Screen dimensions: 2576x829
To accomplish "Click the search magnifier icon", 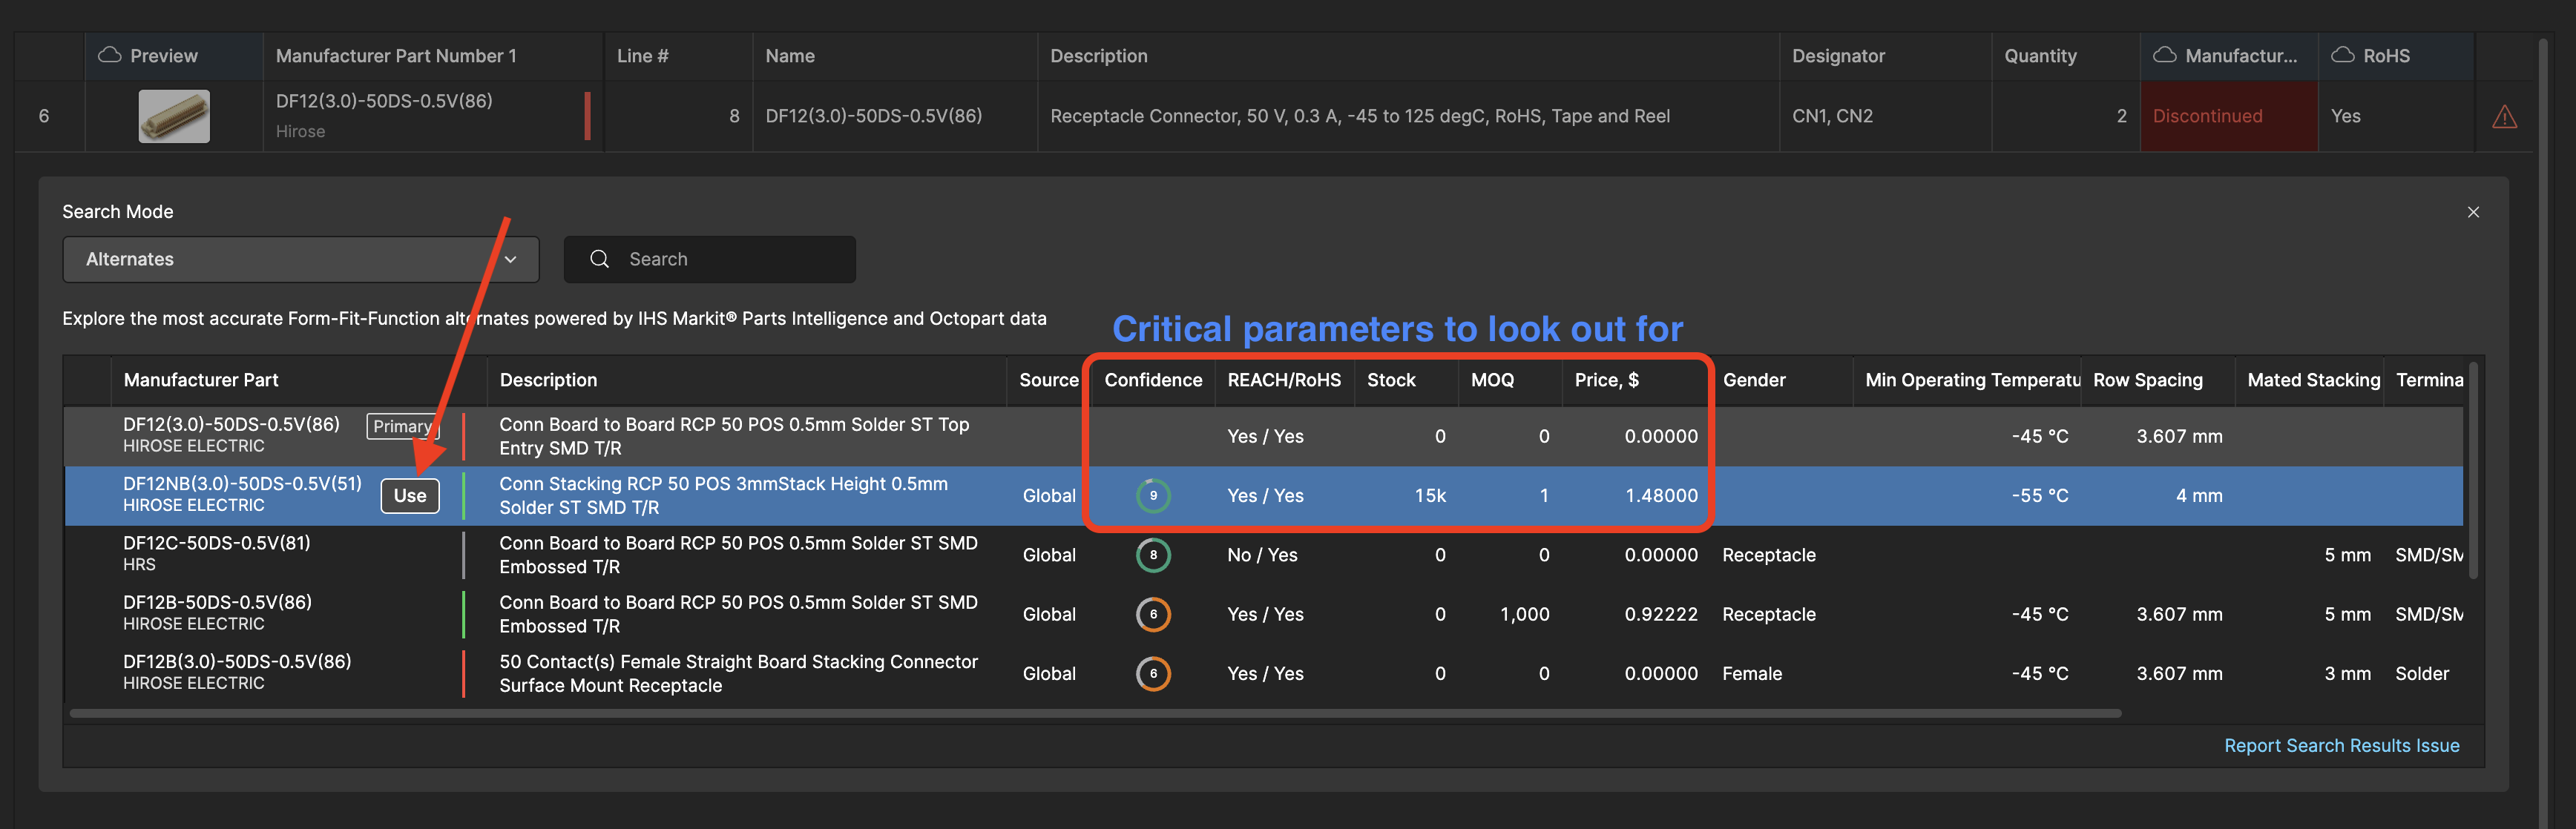I will (x=599, y=259).
